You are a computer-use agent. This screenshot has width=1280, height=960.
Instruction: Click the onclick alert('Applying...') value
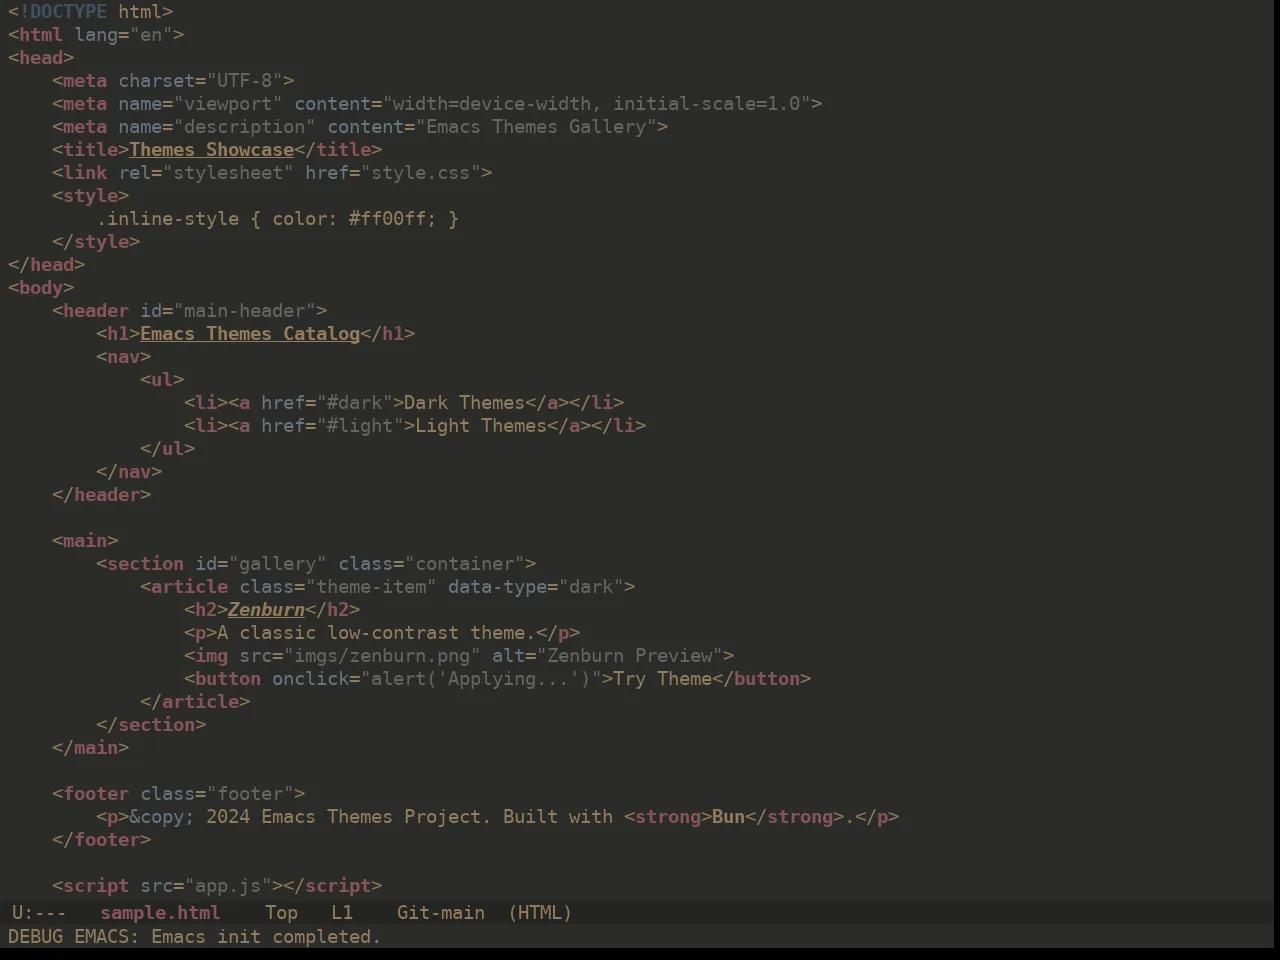[481, 679]
